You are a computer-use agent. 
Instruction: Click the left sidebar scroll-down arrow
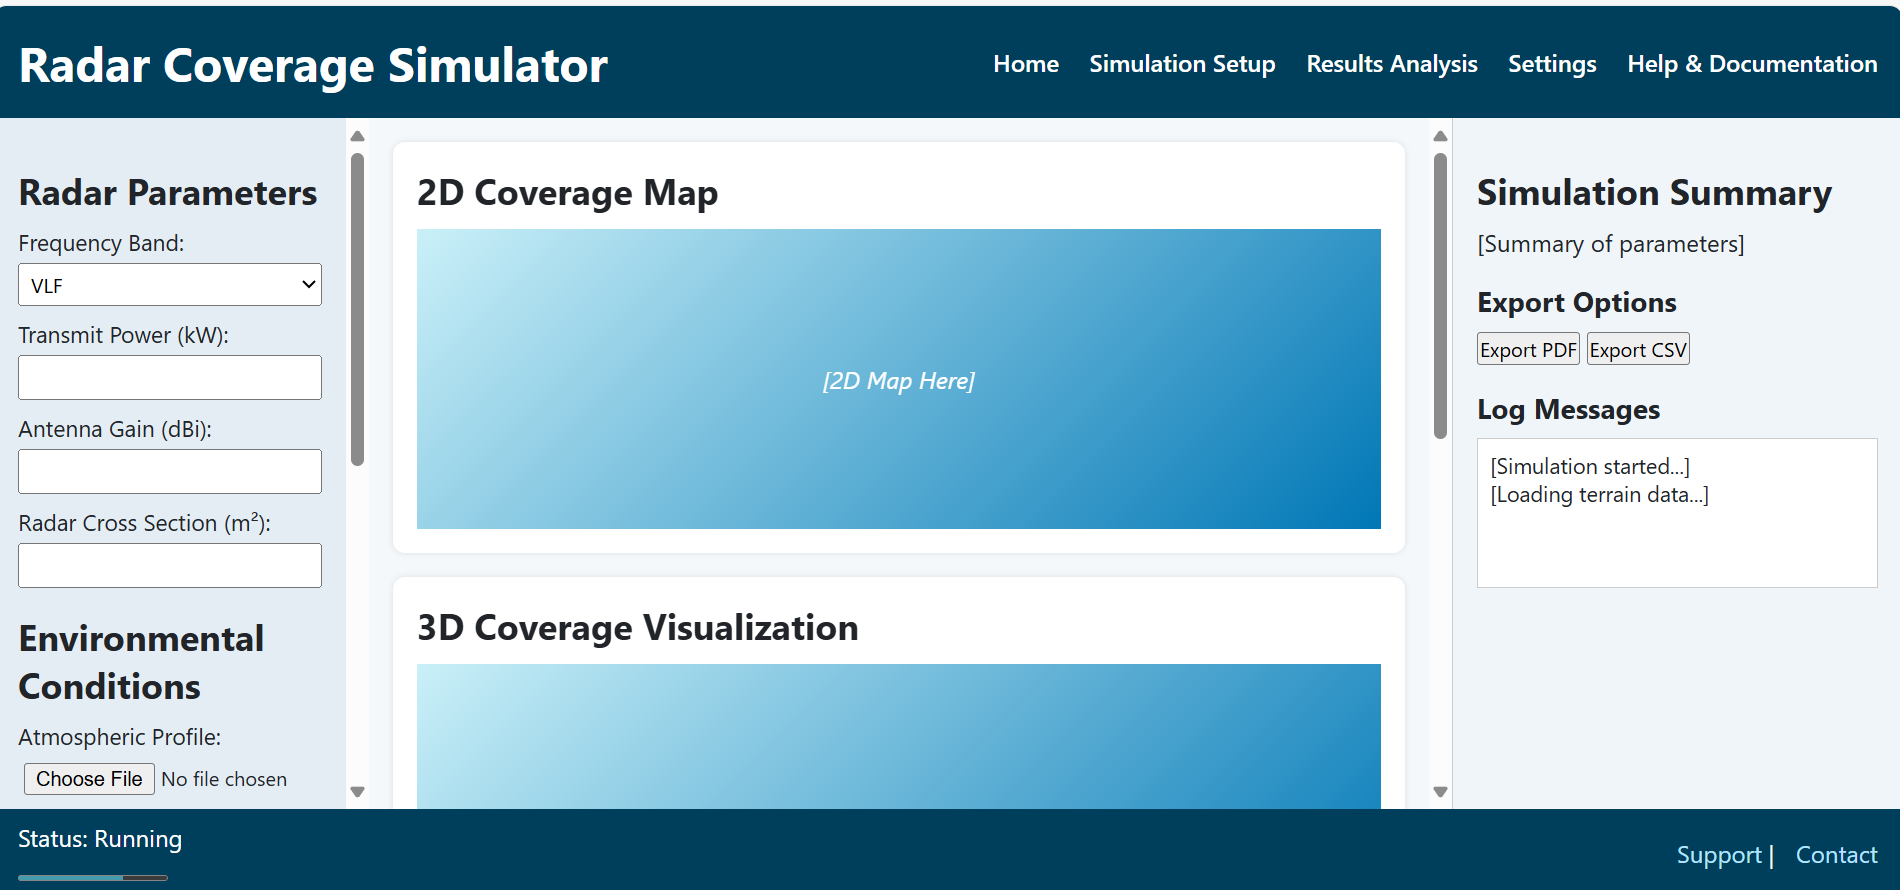pos(357,792)
